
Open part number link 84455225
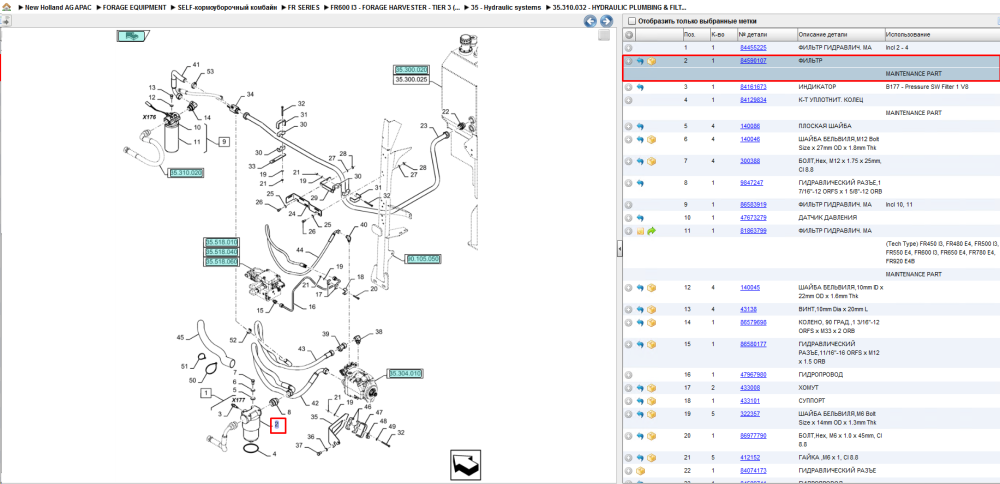pos(753,48)
